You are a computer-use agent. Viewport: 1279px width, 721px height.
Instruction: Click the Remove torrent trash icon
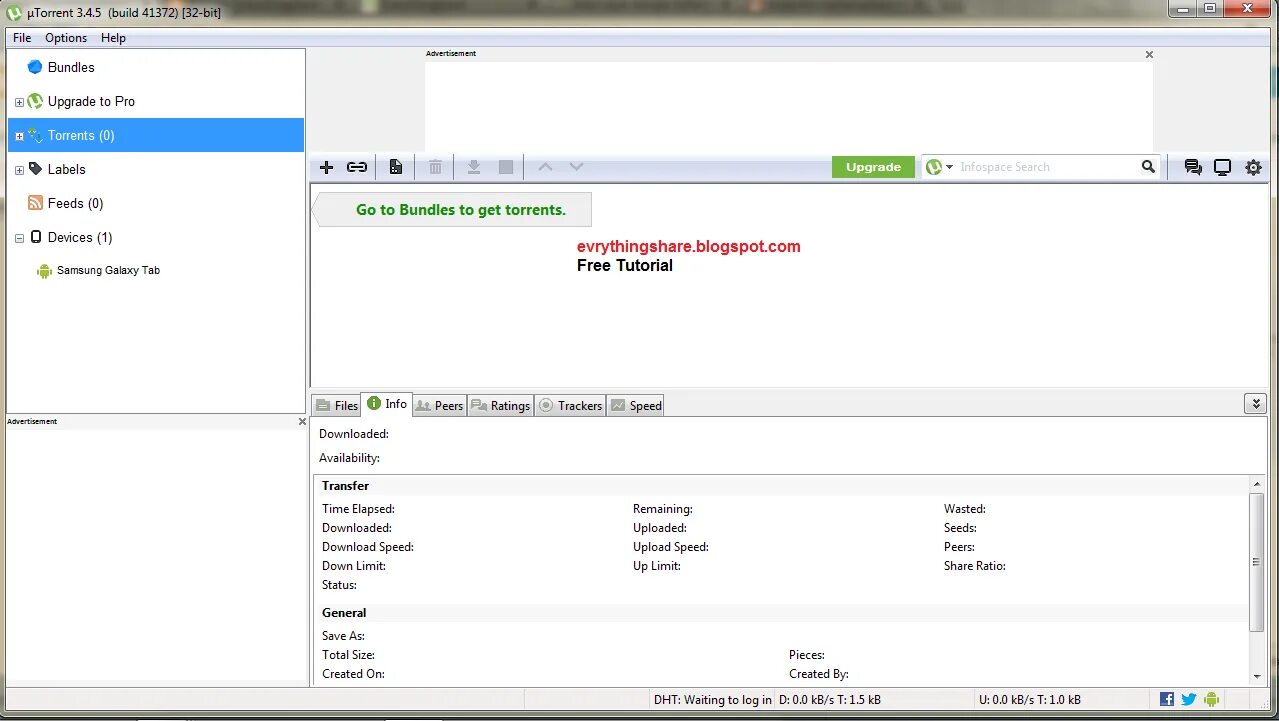click(435, 167)
